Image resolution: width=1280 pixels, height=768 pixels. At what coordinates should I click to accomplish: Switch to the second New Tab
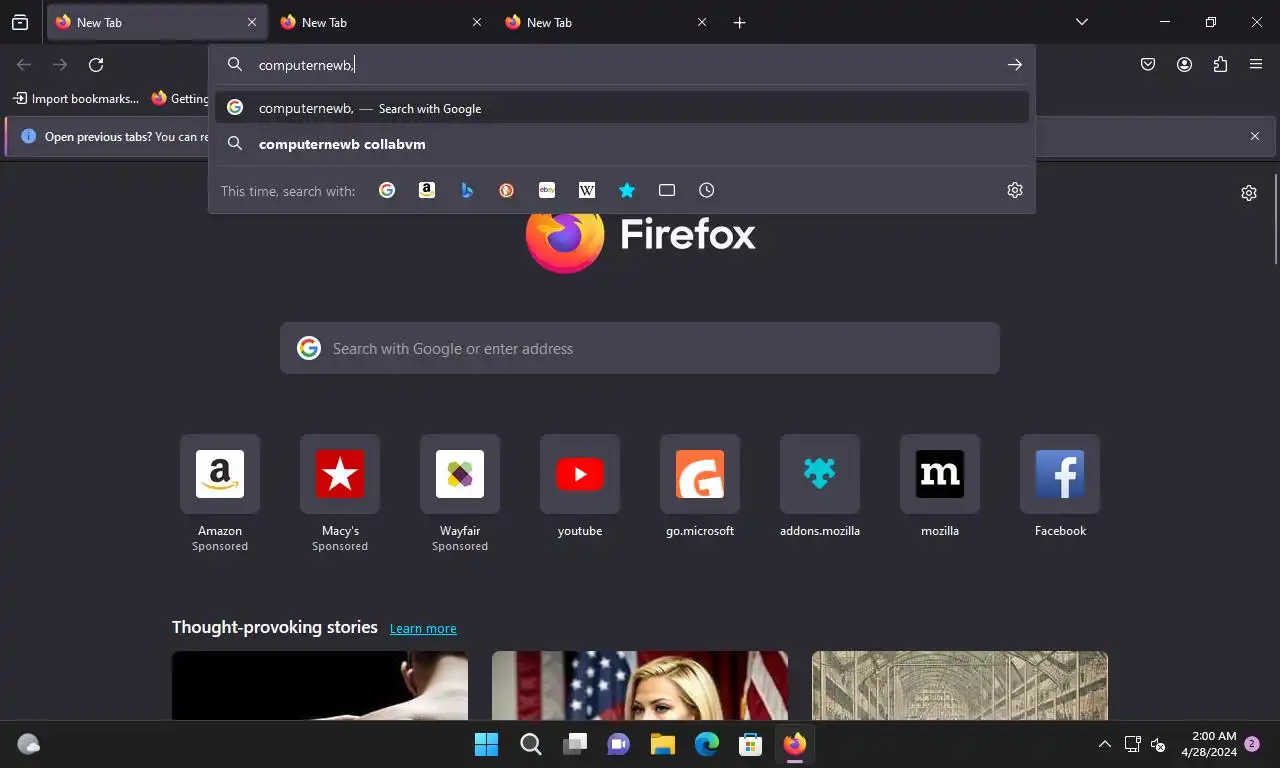pyautogui.click(x=382, y=22)
